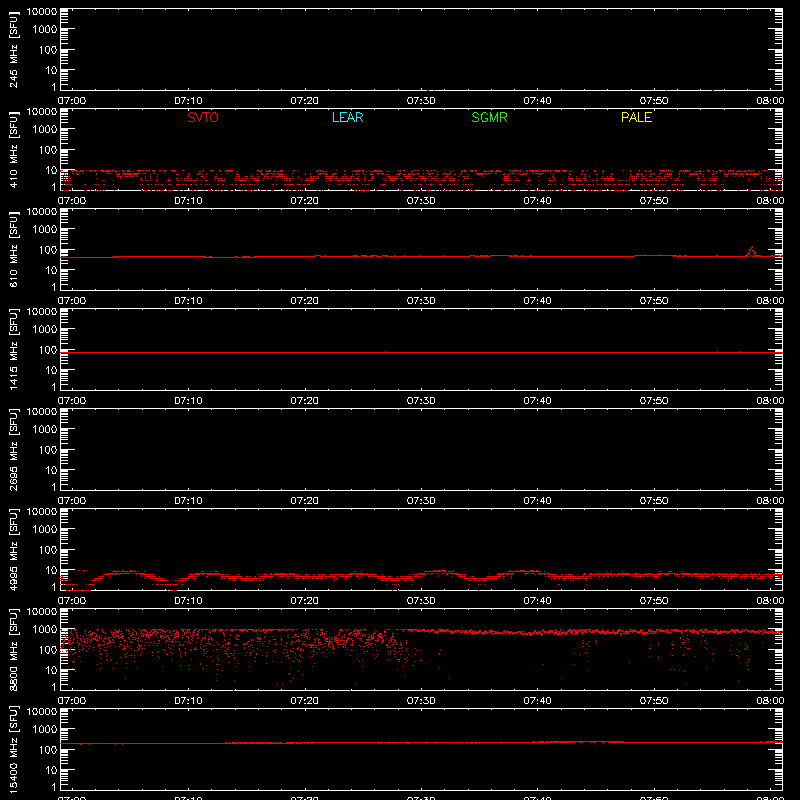The image size is (800, 800).
Task: Select the '4995 MHz [SFU]' axis title
Action: point(13,549)
